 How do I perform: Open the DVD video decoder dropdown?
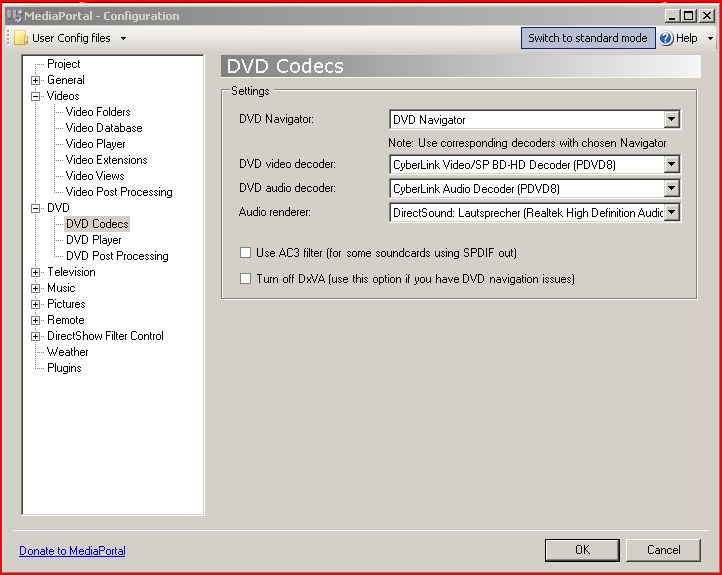click(x=671, y=165)
